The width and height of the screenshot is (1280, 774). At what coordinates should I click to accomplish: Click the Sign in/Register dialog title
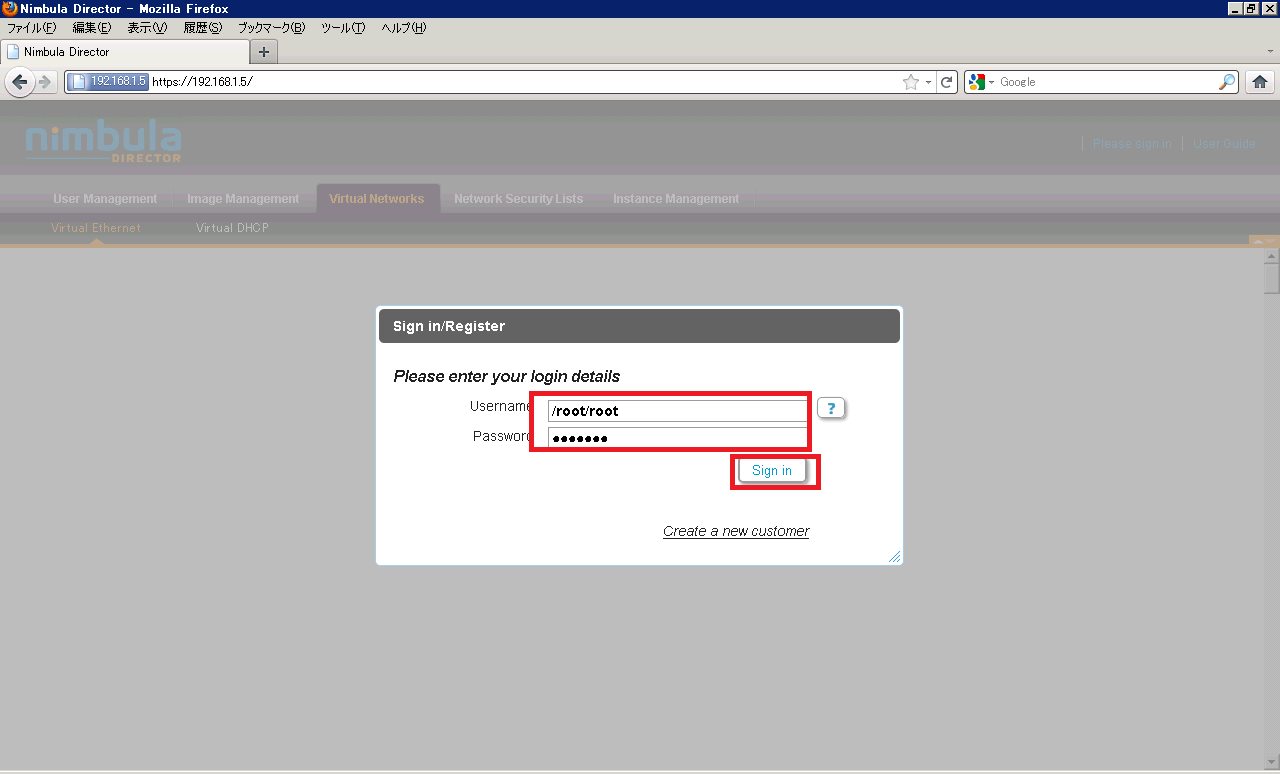tap(449, 326)
